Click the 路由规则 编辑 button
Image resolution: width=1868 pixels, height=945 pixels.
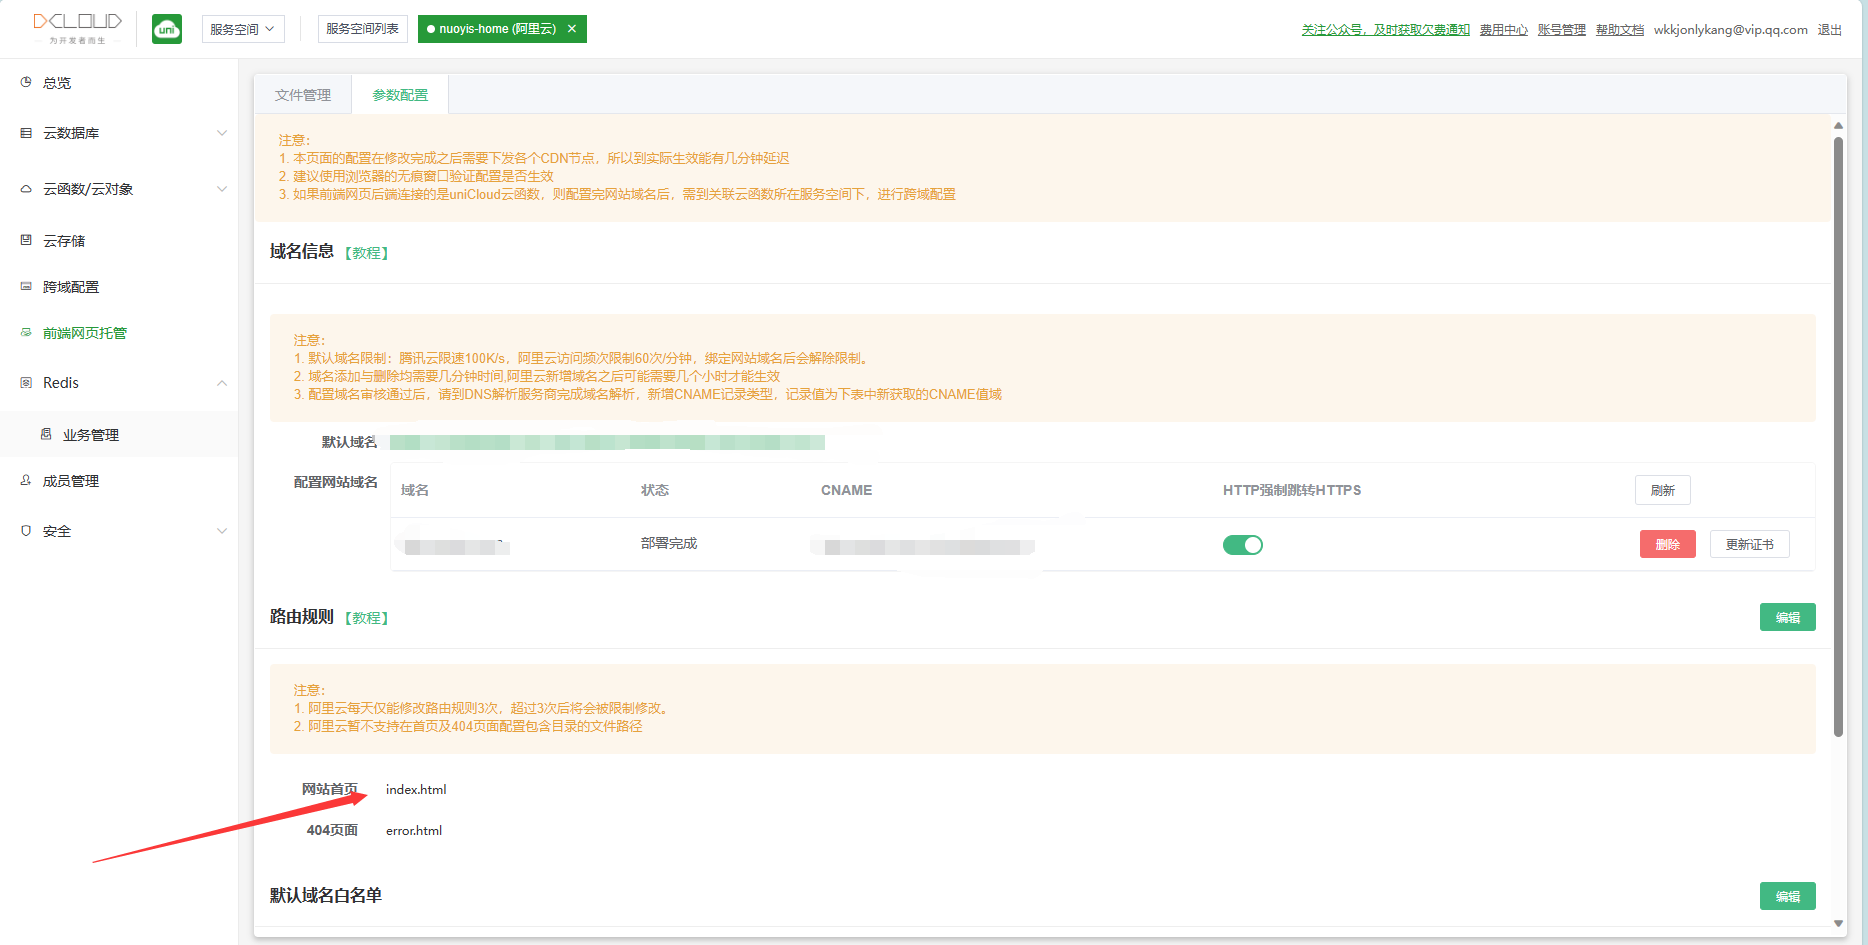1787,617
